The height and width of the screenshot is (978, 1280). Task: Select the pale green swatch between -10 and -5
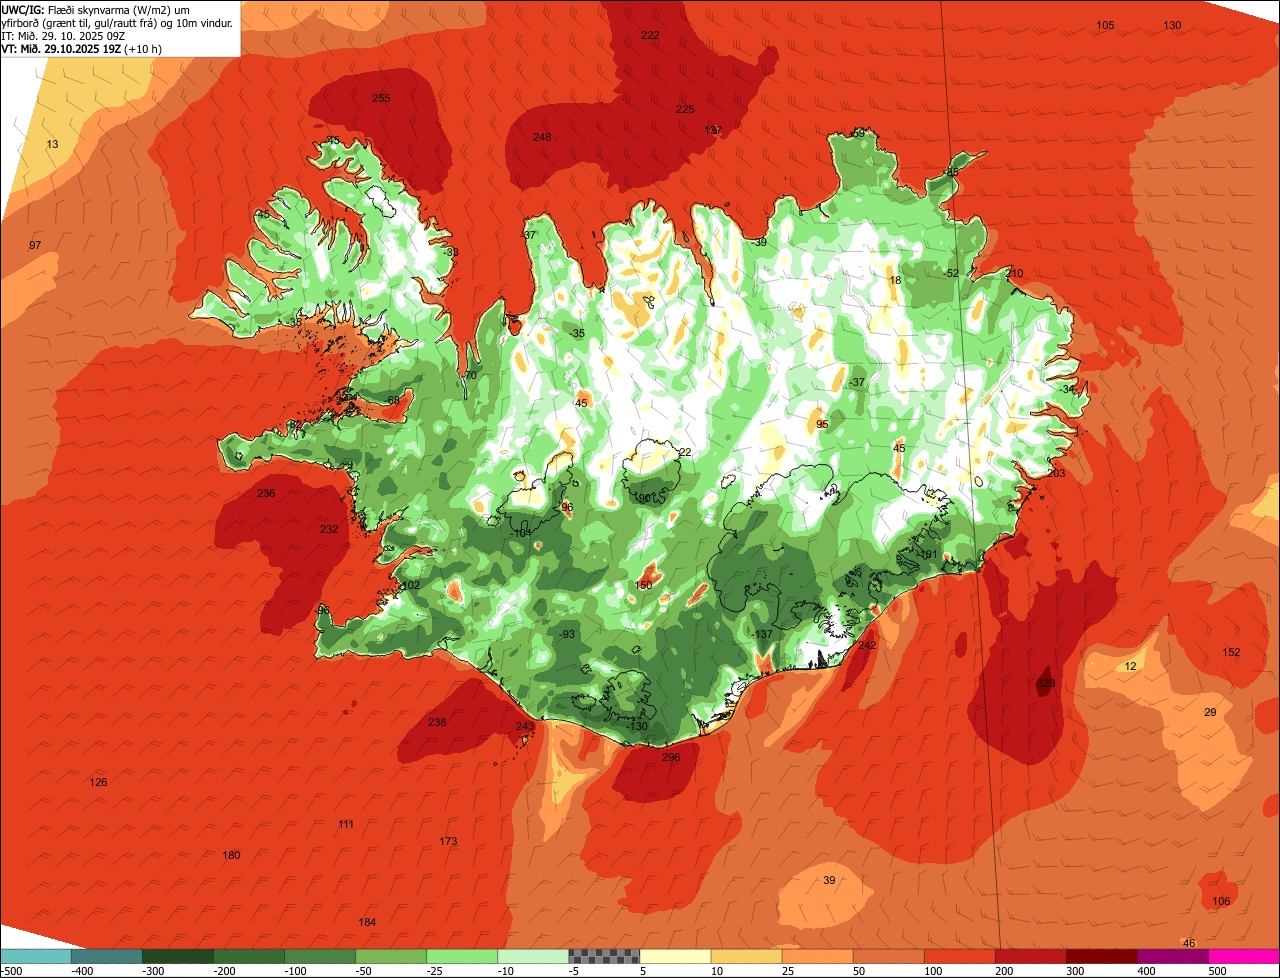pos(533,956)
